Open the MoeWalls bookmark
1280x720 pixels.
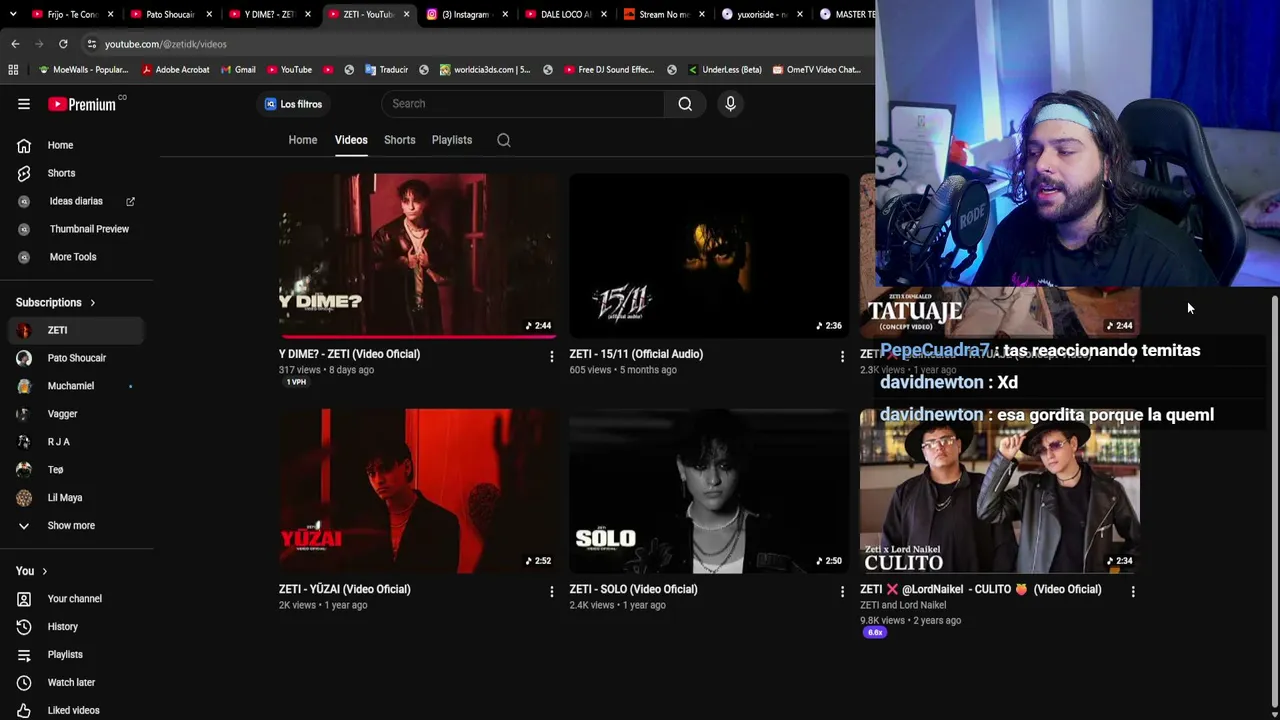click(x=82, y=70)
